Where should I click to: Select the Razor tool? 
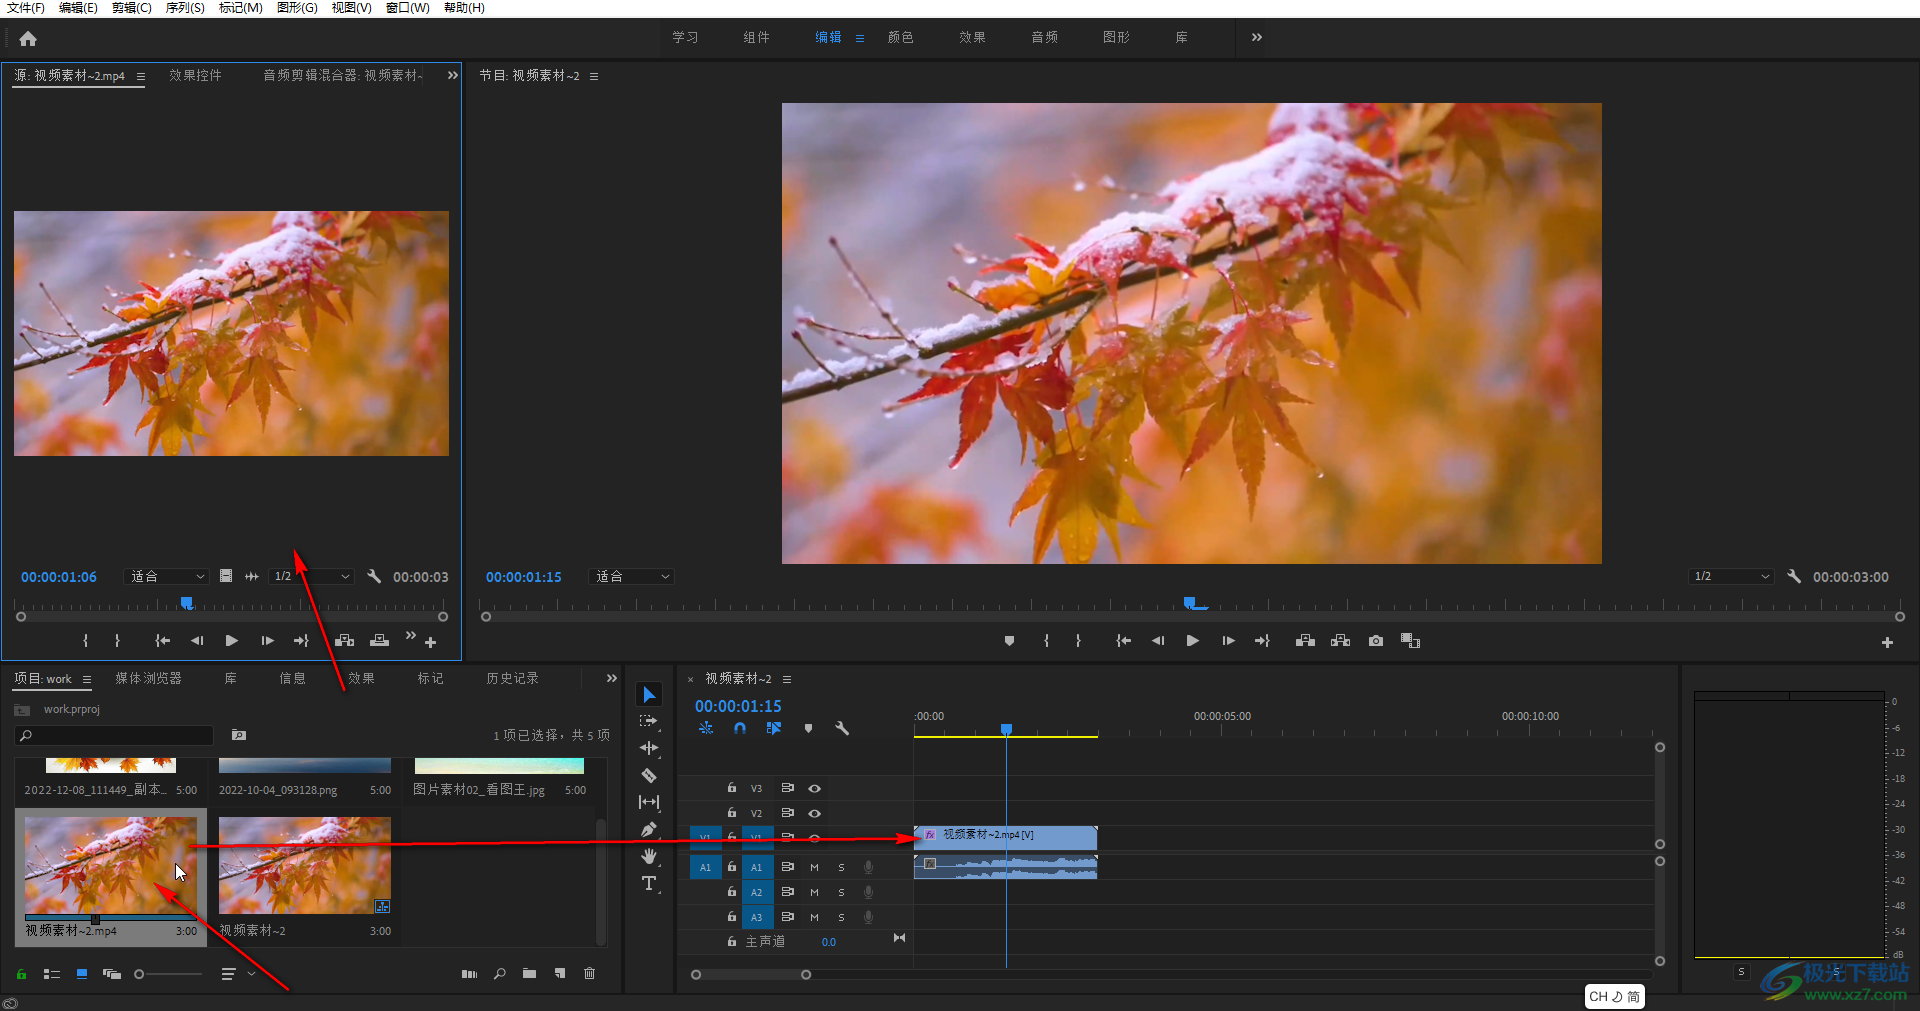tap(649, 775)
